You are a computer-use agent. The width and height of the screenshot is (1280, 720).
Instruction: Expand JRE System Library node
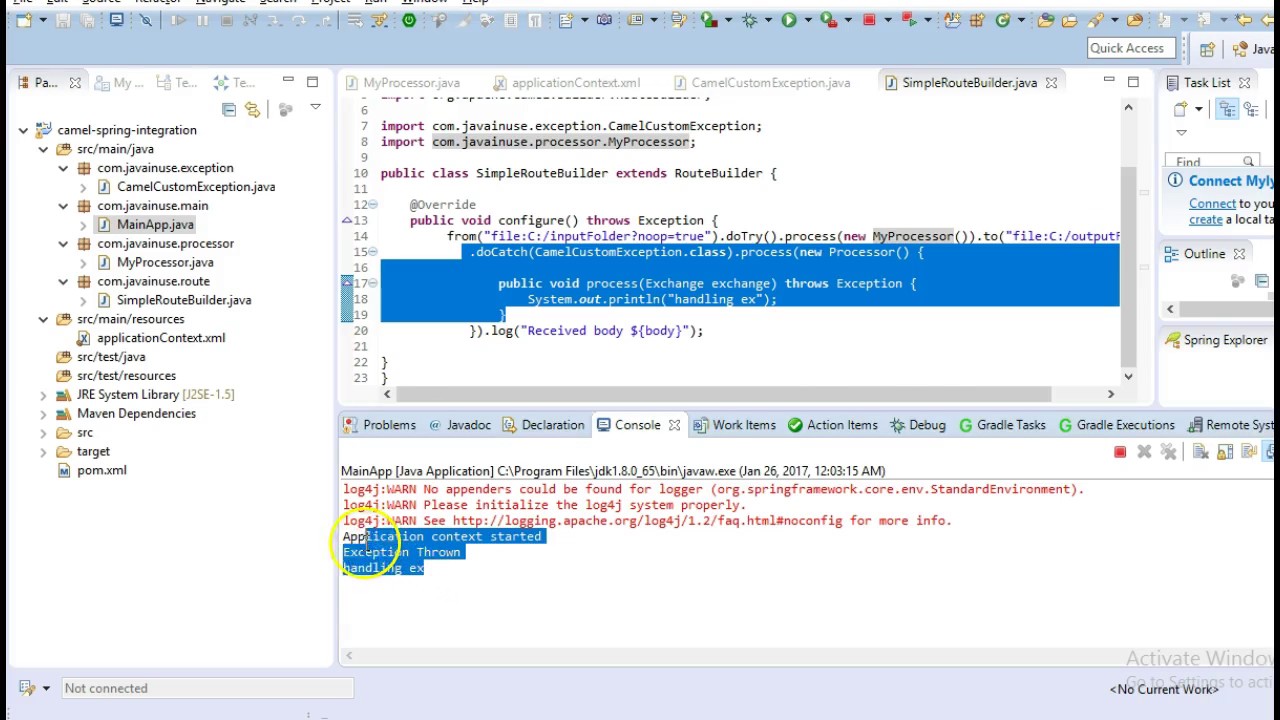click(43, 395)
